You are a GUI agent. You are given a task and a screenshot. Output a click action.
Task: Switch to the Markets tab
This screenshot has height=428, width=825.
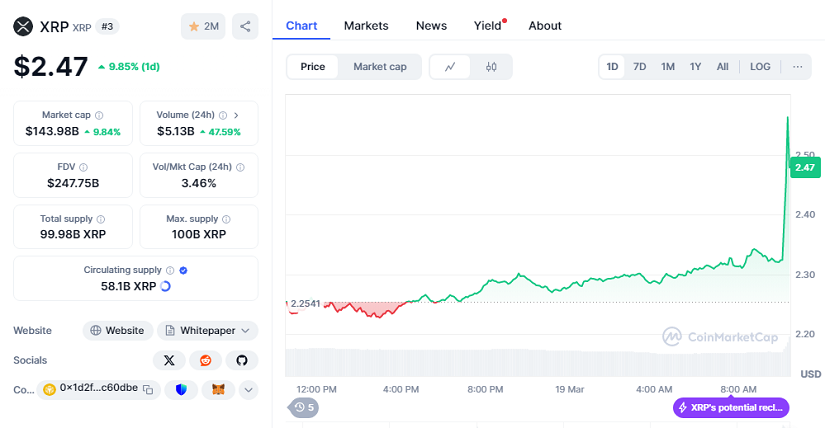[x=366, y=25]
